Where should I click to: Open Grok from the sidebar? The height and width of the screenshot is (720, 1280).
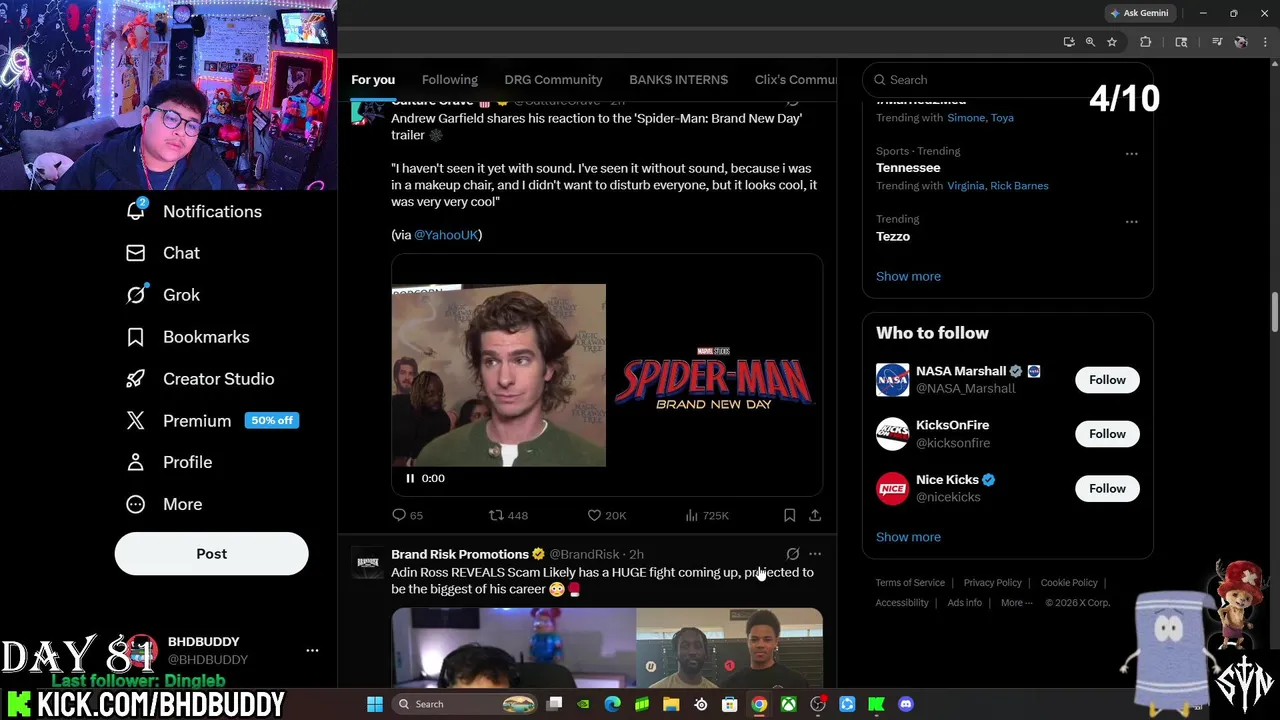(163, 295)
